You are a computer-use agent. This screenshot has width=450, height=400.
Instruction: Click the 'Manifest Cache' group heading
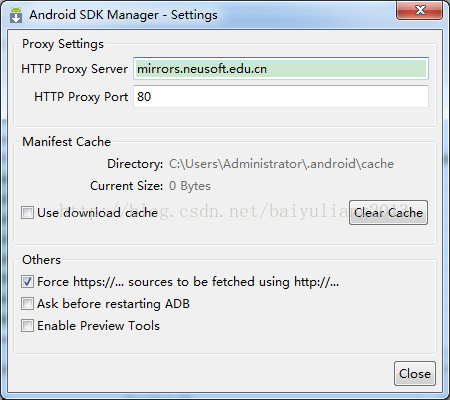[x=66, y=142]
